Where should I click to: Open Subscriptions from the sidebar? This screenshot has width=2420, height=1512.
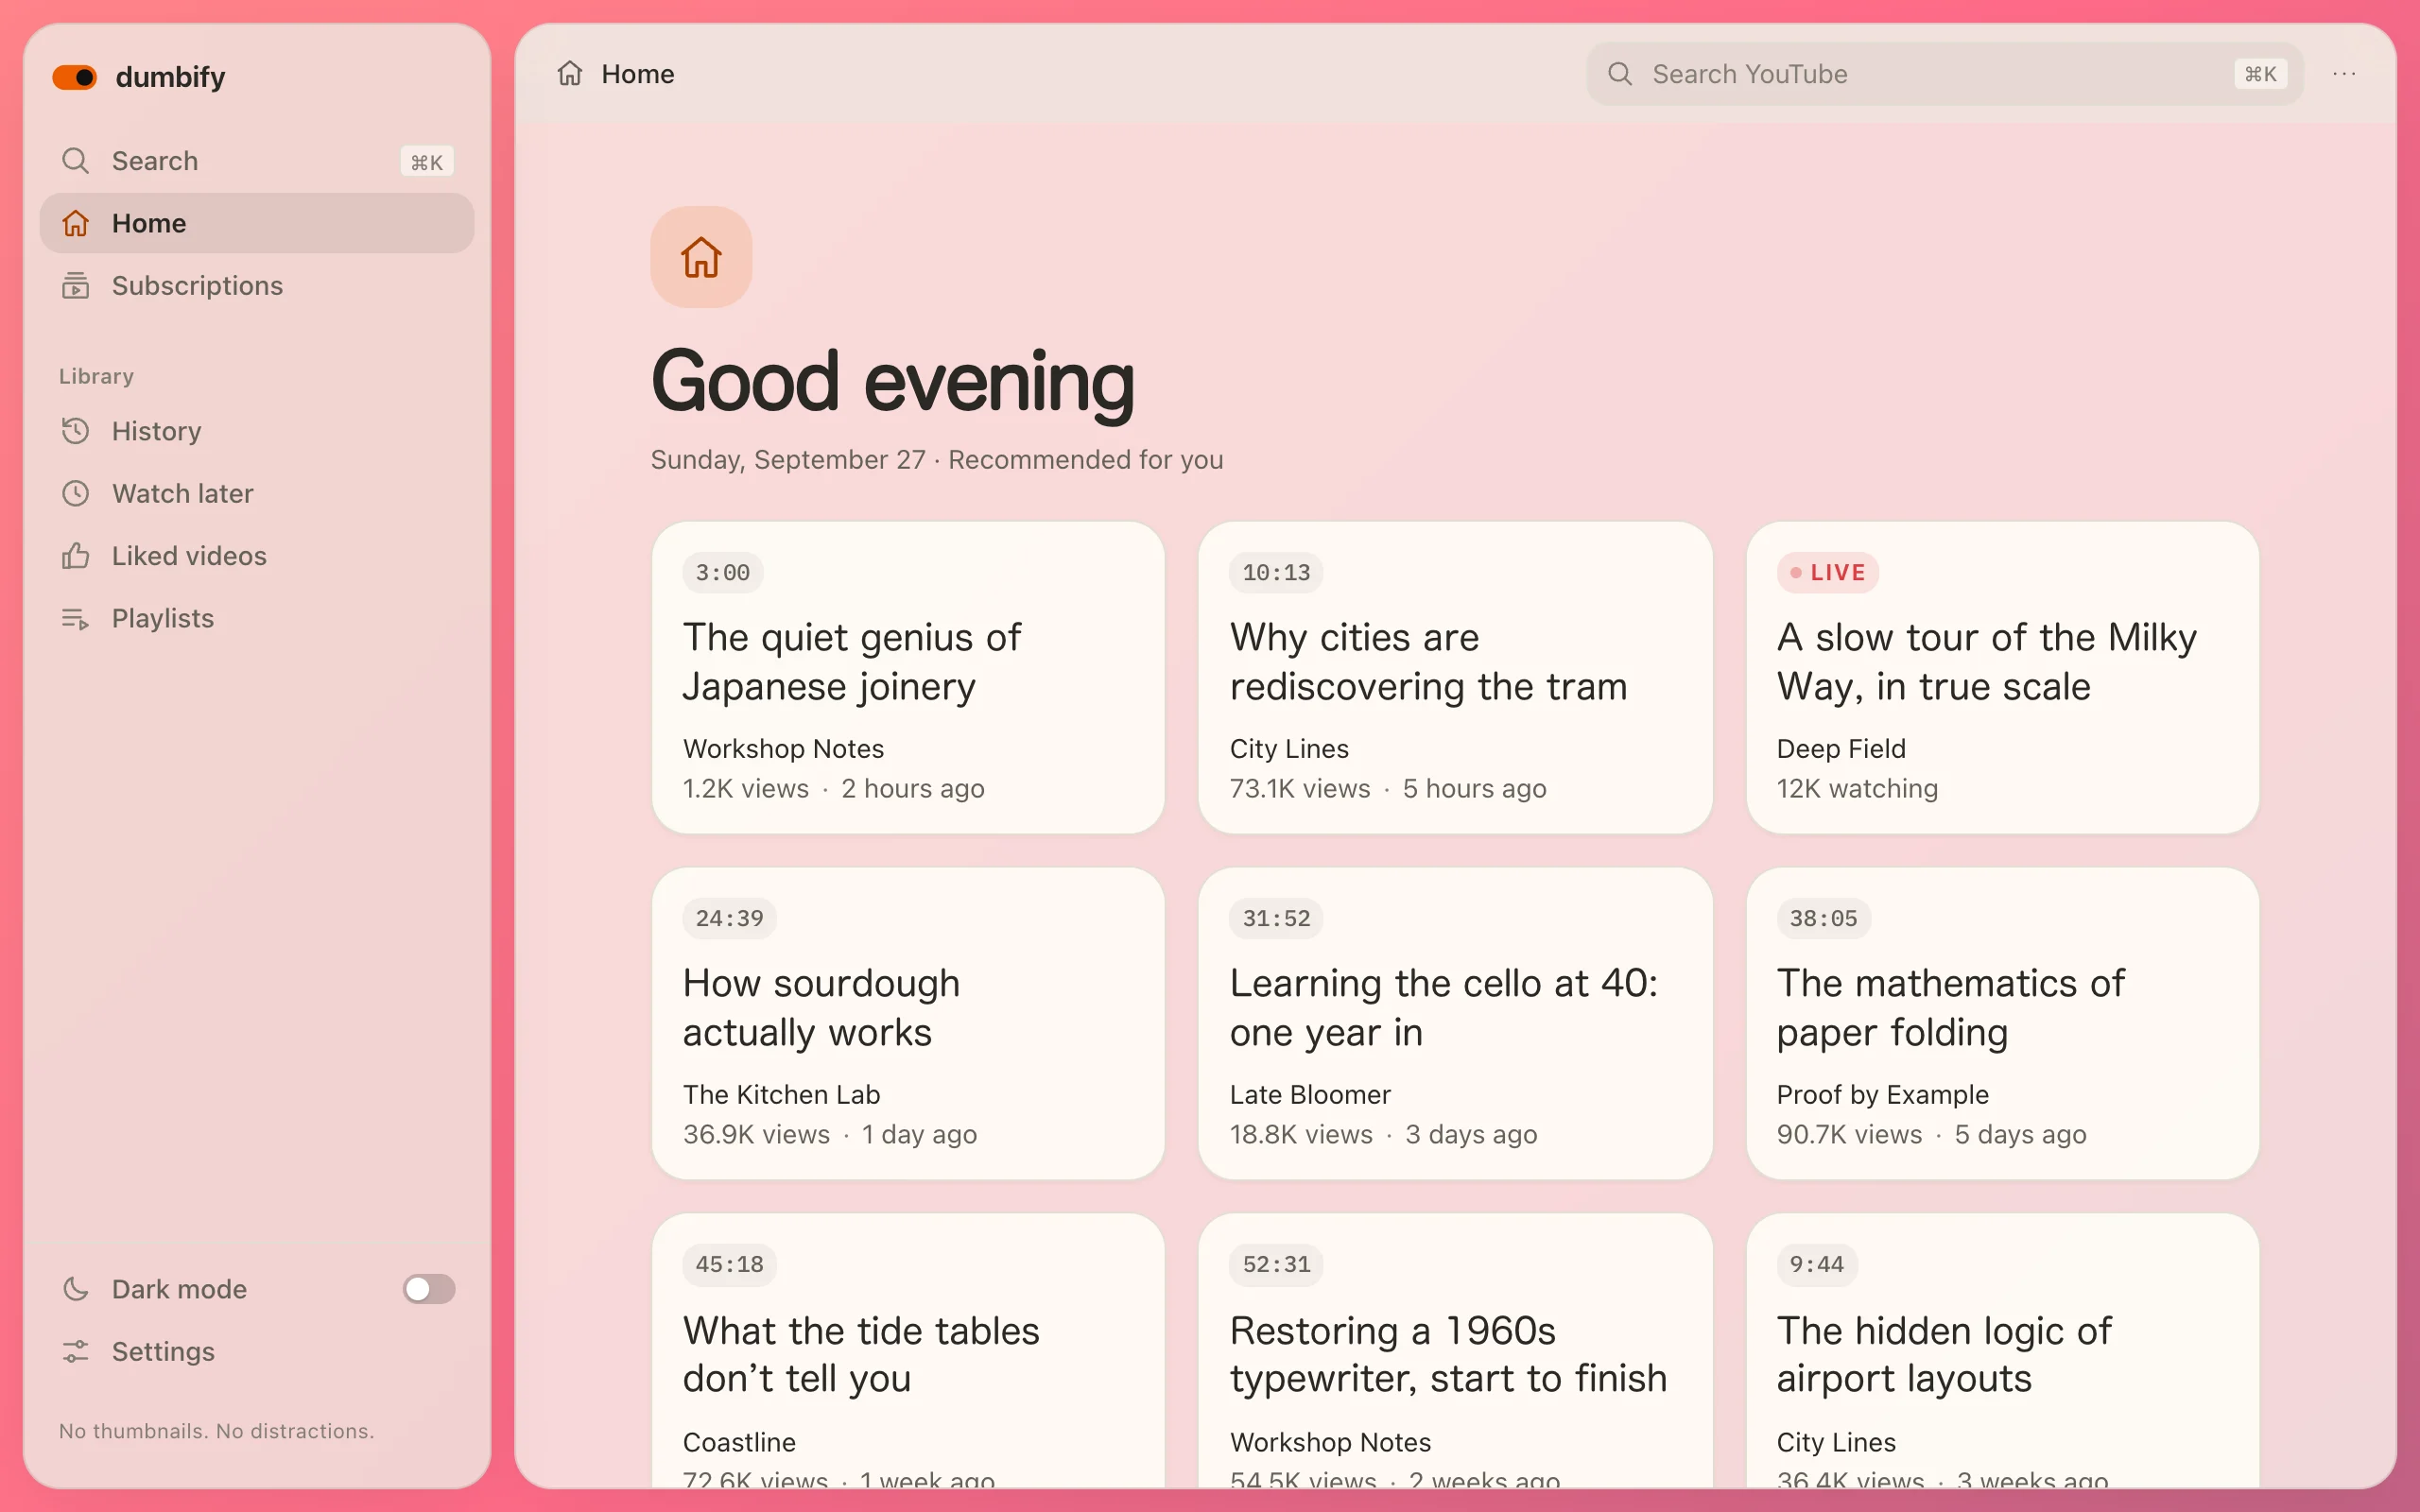(257, 286)
